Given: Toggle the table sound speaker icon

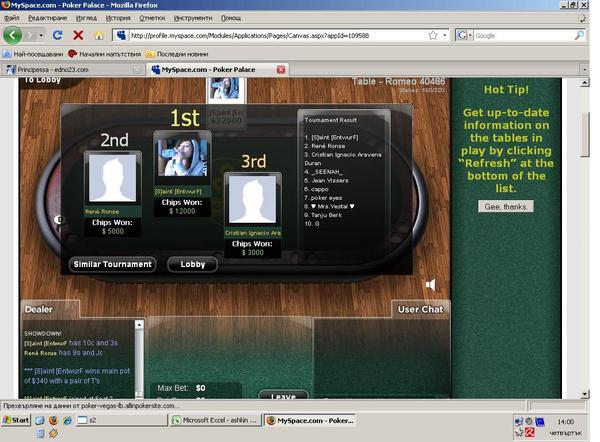Looking at the screenshot, I should coord(431,285).
